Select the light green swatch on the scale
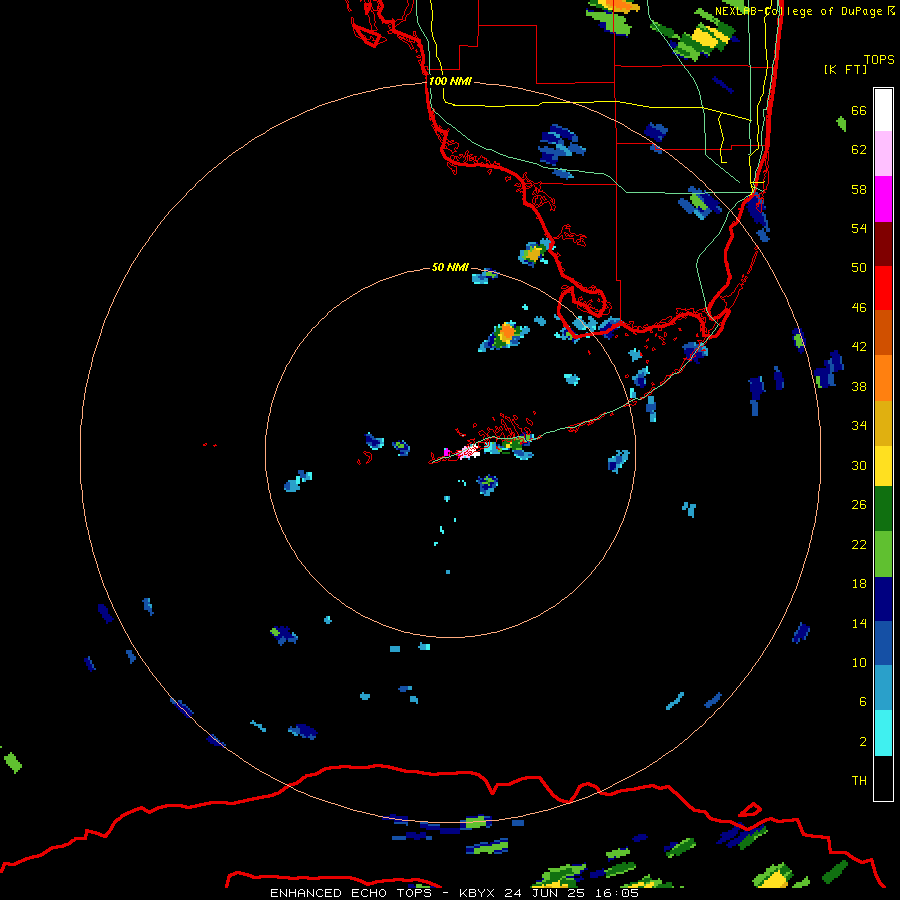The width and height of the screenshot is (900, 900). click(x=883, y=554)
